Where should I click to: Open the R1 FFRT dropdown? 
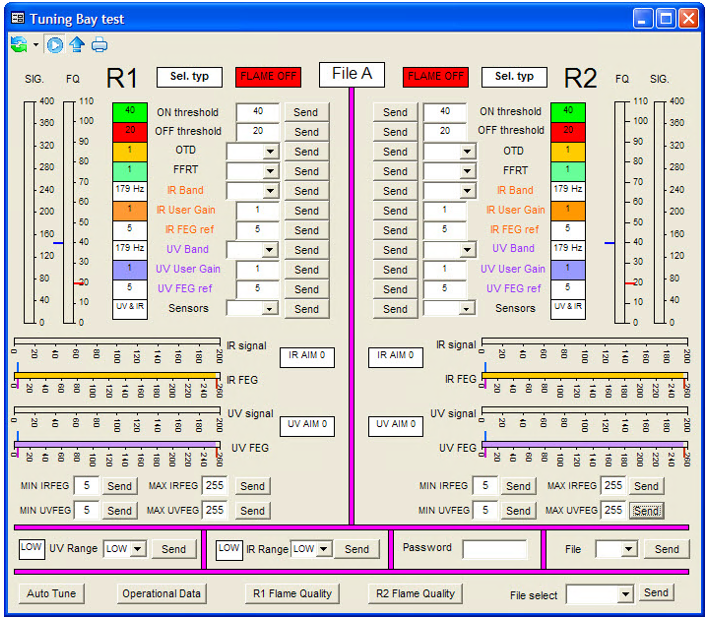[x=270, y=171]
